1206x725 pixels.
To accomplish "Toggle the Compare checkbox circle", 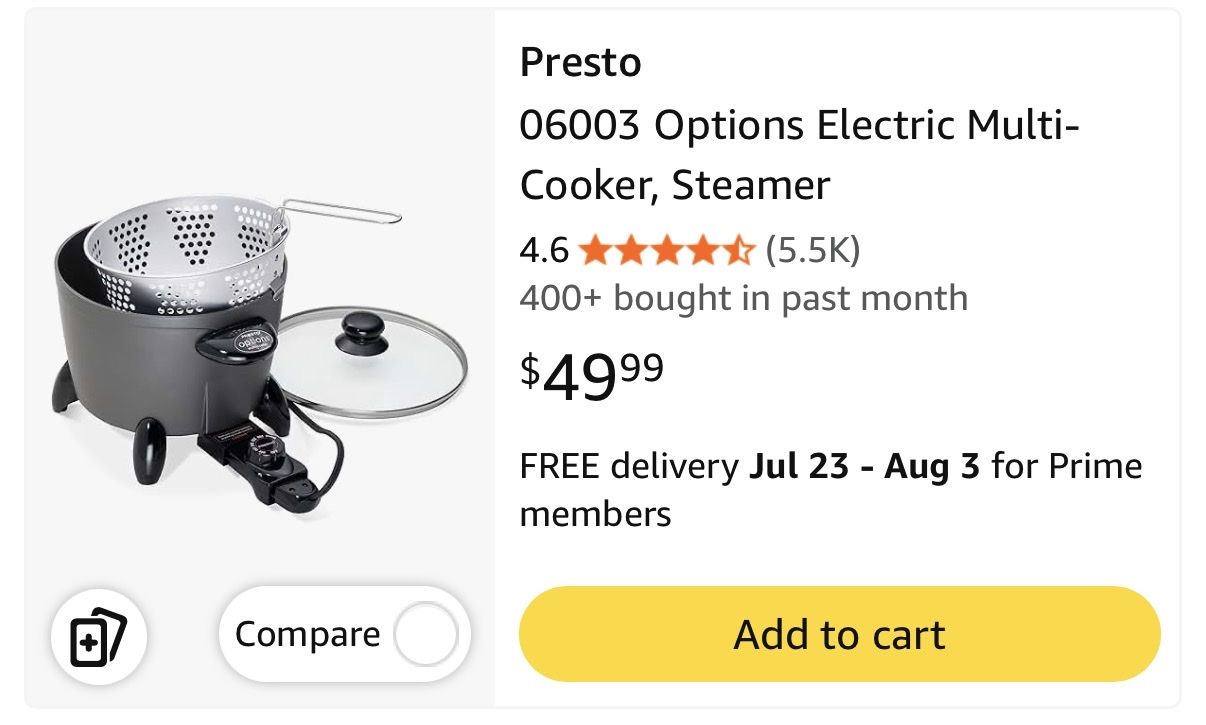I will [425, 635].
